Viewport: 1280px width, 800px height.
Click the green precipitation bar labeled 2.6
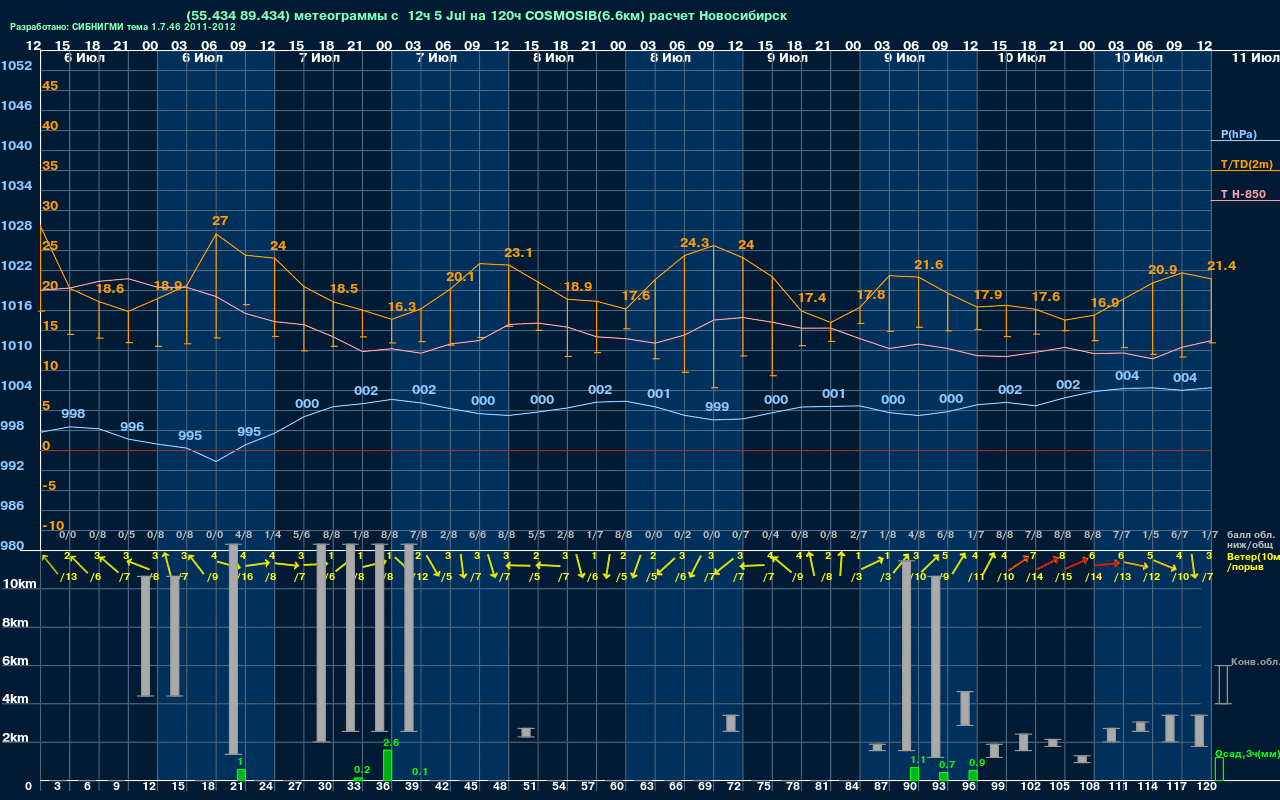[388, 765]
